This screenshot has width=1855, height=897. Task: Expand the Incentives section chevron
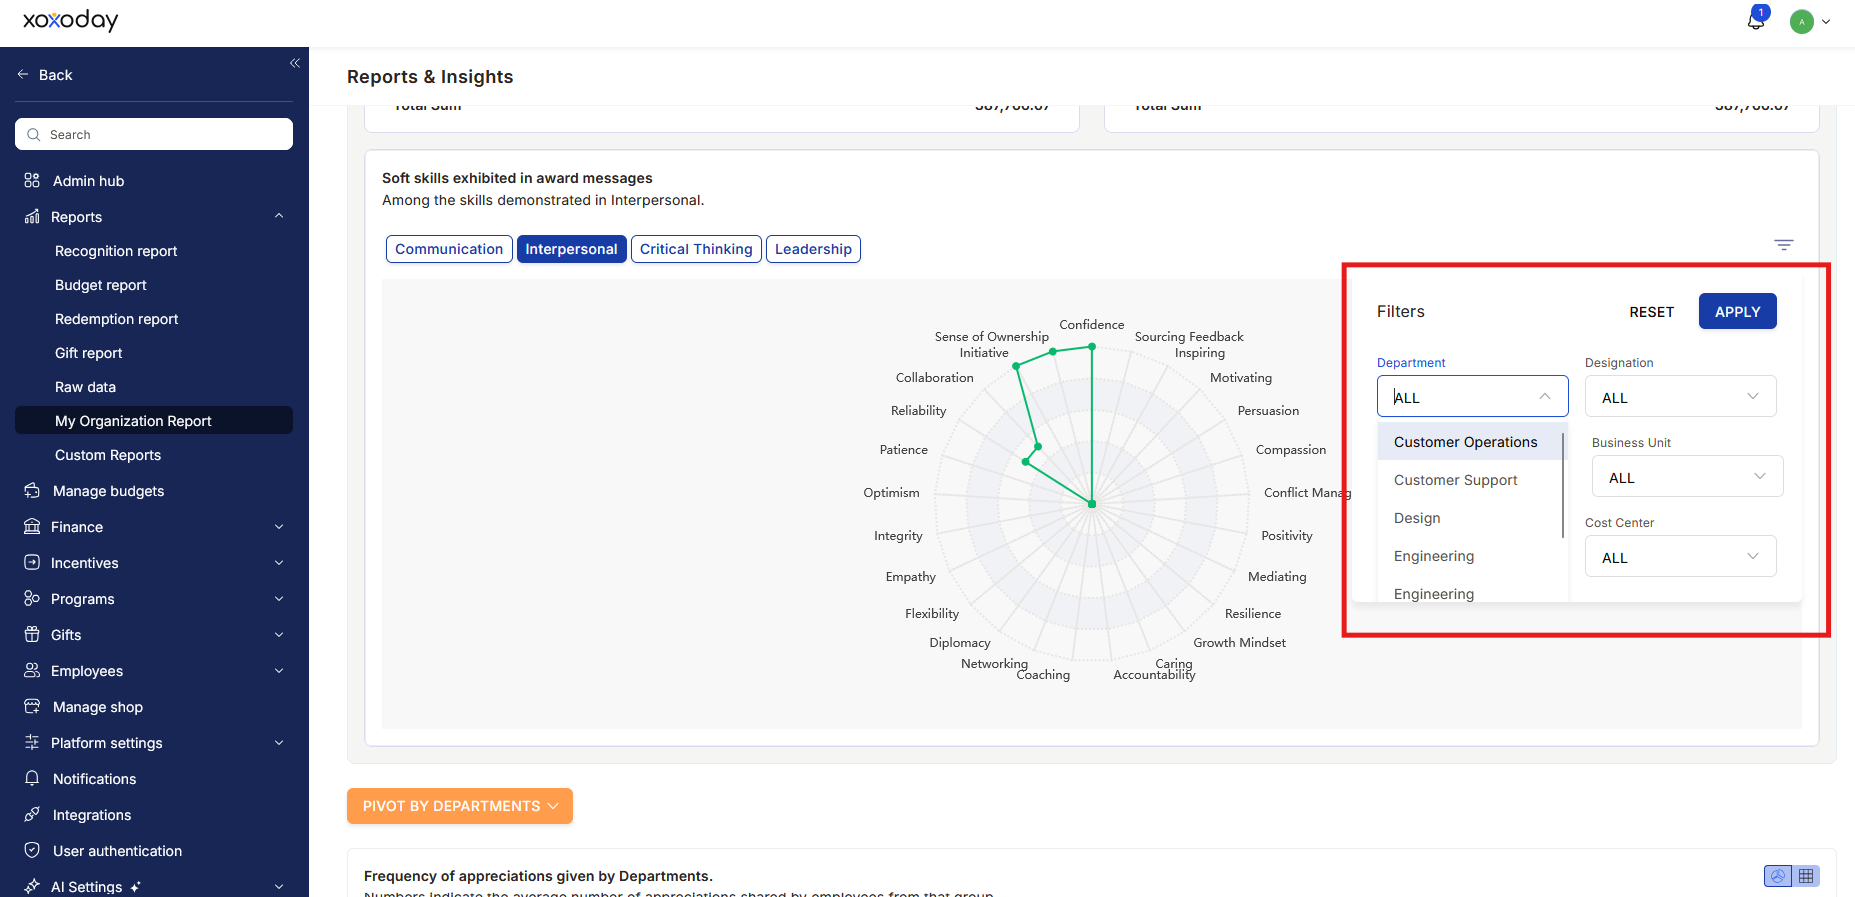(279, 563)
